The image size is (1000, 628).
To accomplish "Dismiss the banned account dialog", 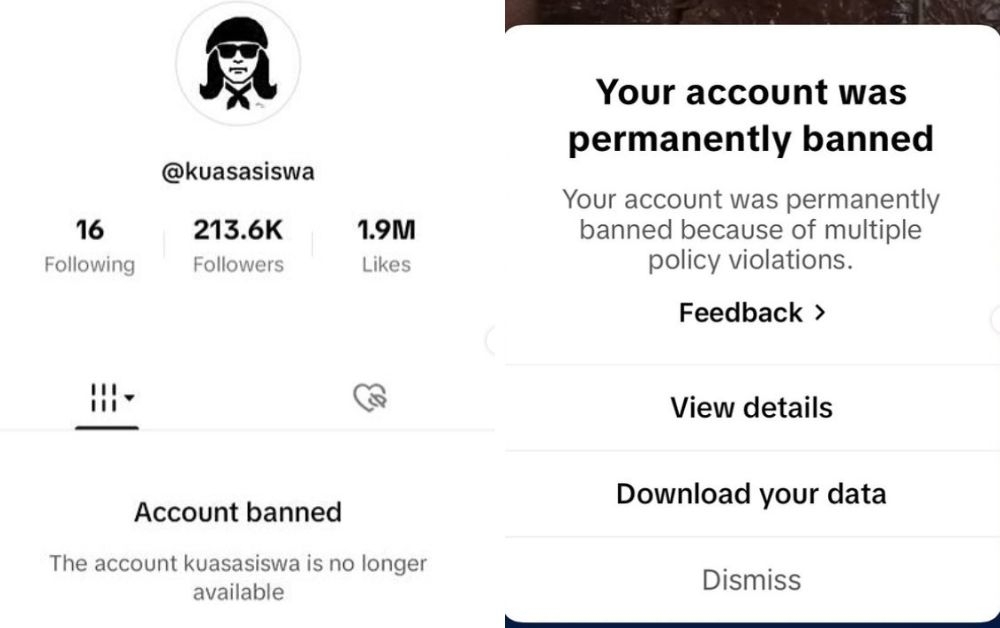I will click(750, 579).
